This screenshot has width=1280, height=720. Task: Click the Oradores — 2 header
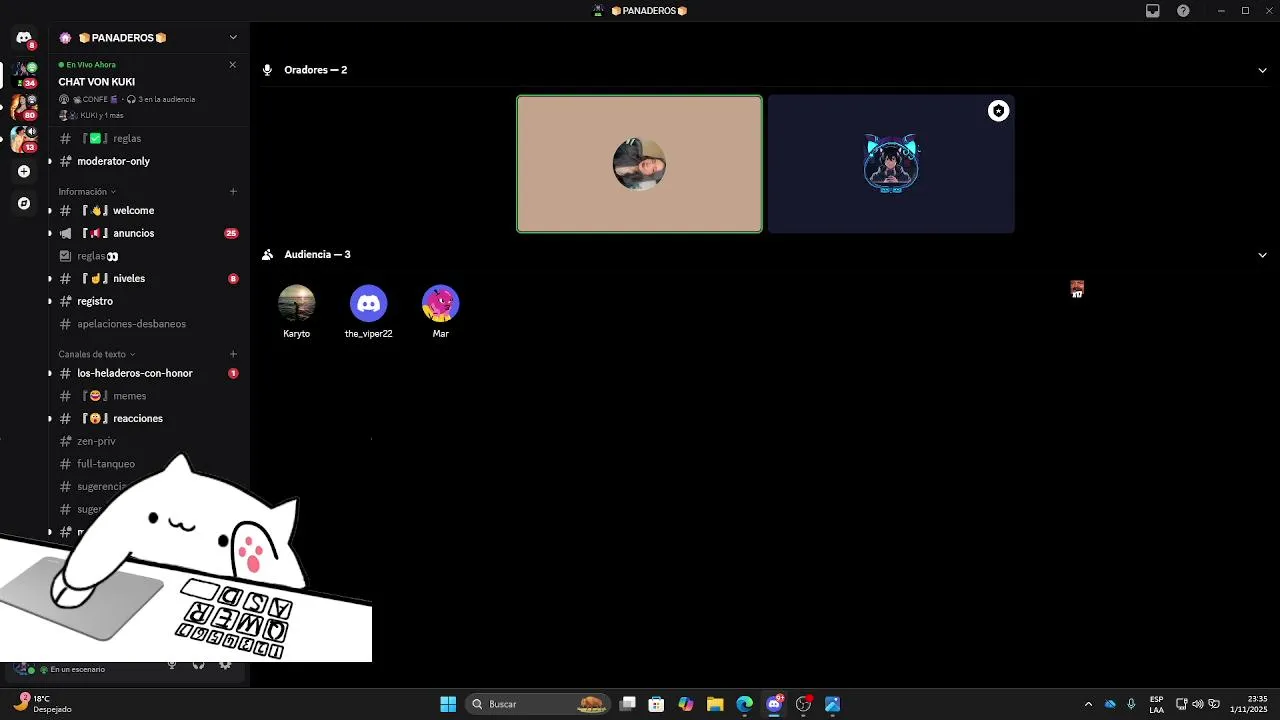pos(315,70)
